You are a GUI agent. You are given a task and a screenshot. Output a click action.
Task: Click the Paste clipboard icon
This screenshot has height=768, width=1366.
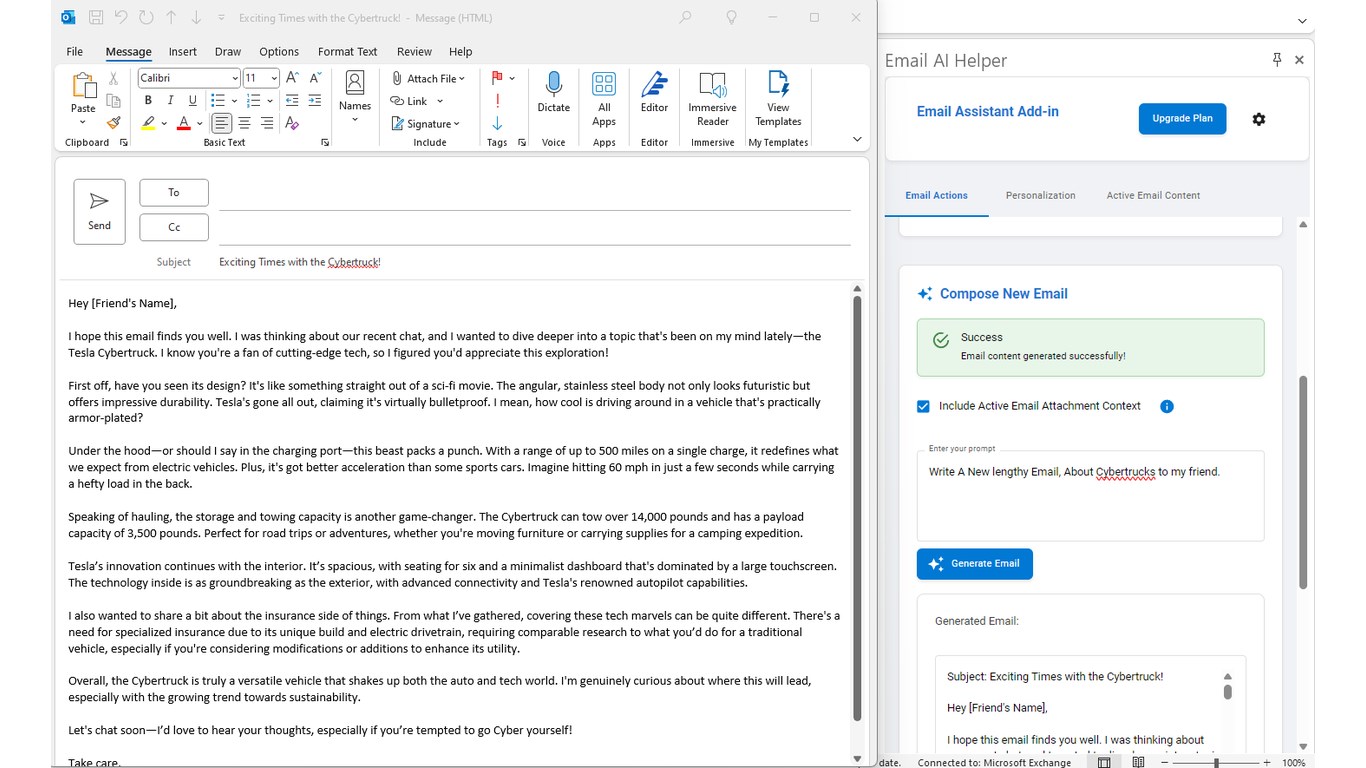(x=83, y=85)
